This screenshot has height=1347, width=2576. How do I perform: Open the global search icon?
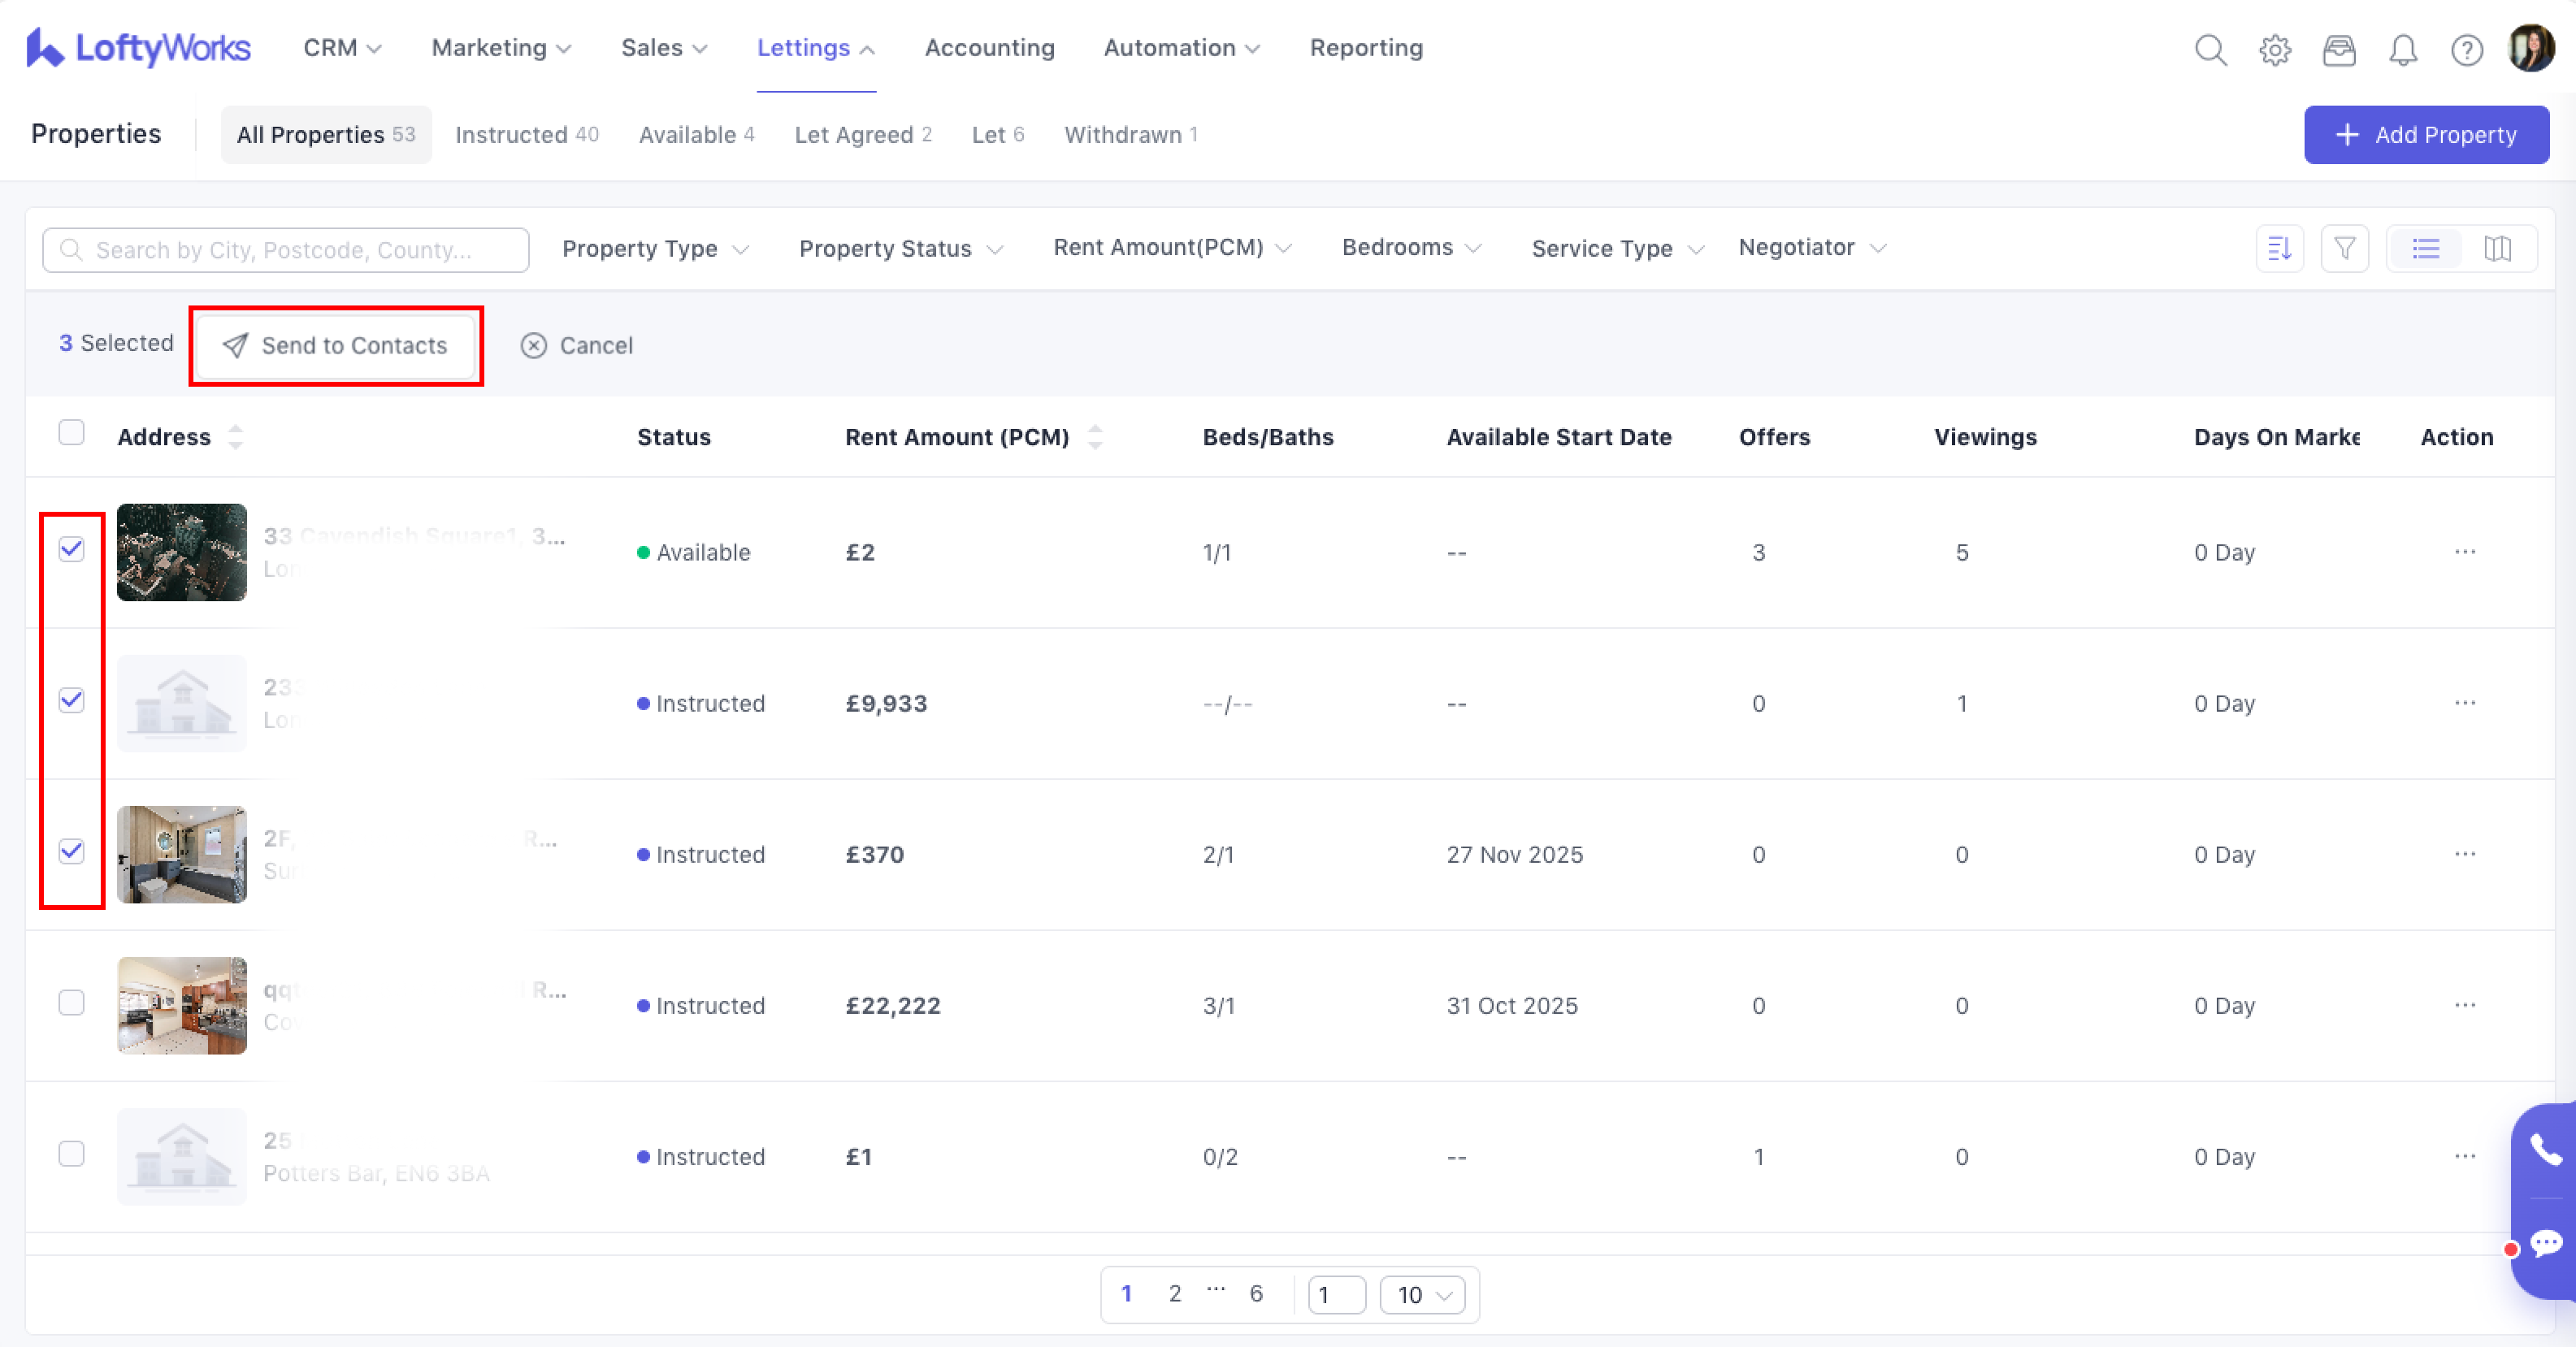point(2210,49)
